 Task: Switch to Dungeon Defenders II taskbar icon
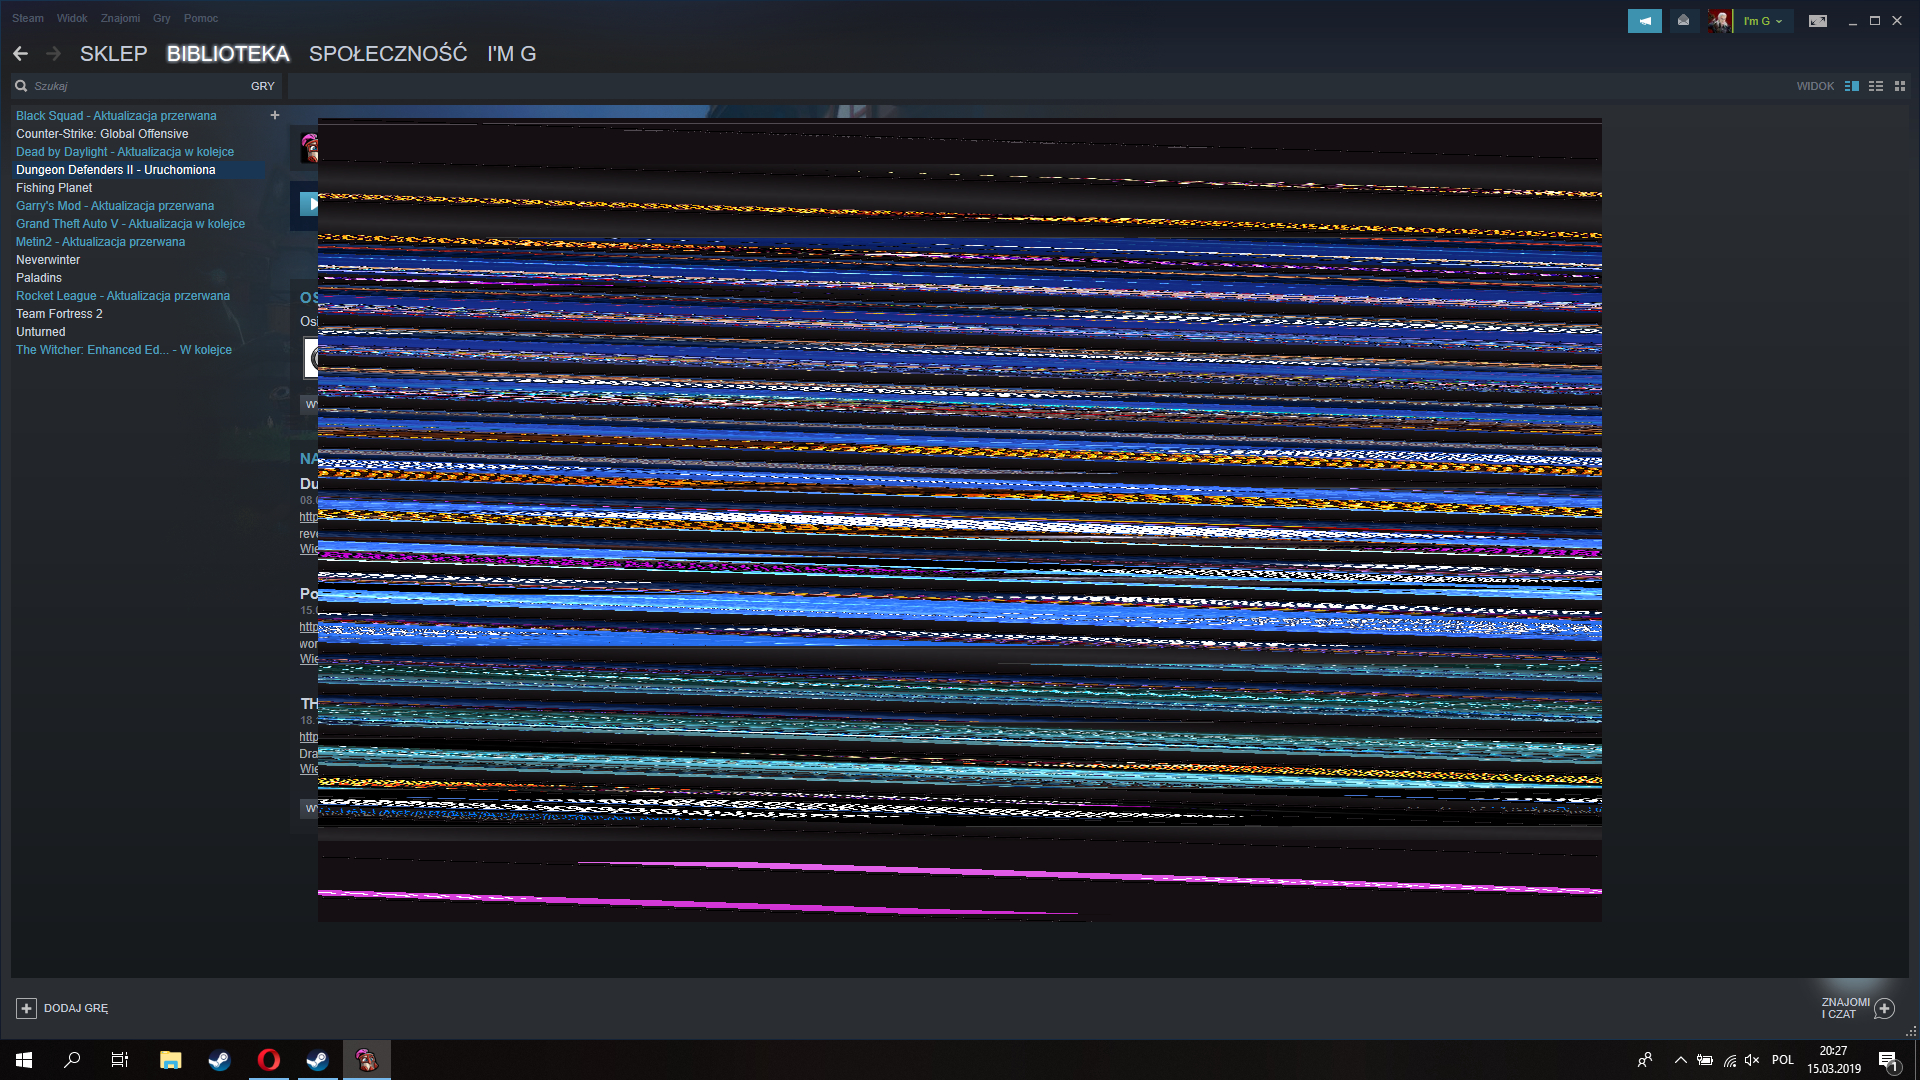pyautogui.click(x=366, y=1060)
